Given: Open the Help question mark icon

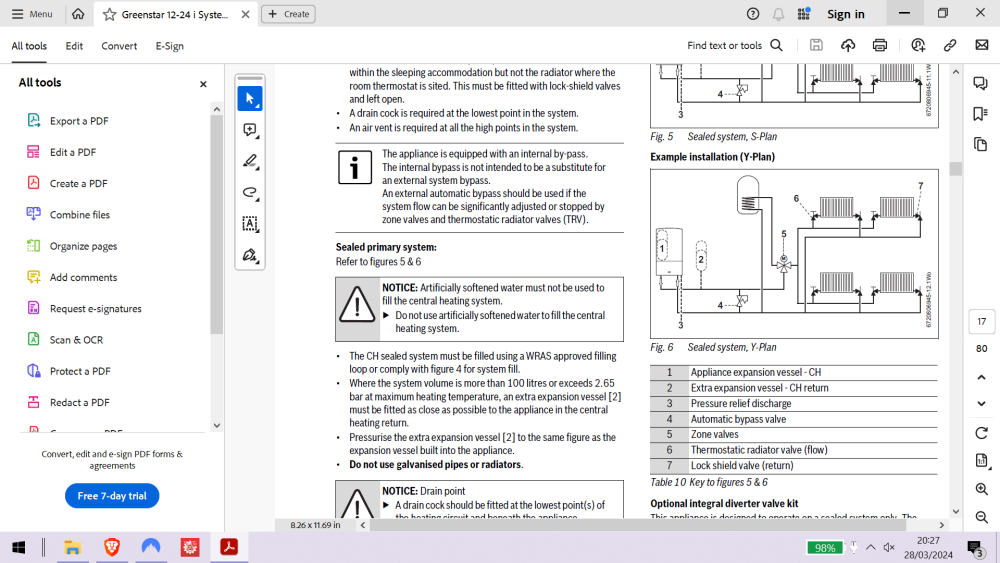Looking at the screenshot, I should point(753,13).
